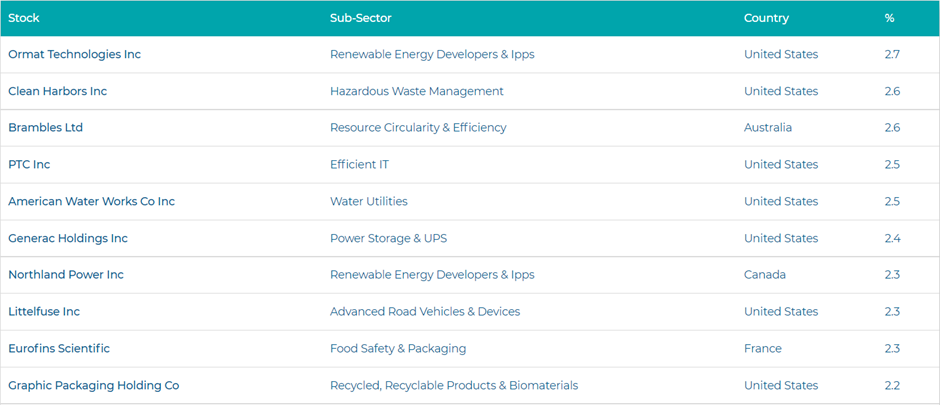Select PTC Inc stock name
This screenshot has height=405, width=940.
pos(29,164)
